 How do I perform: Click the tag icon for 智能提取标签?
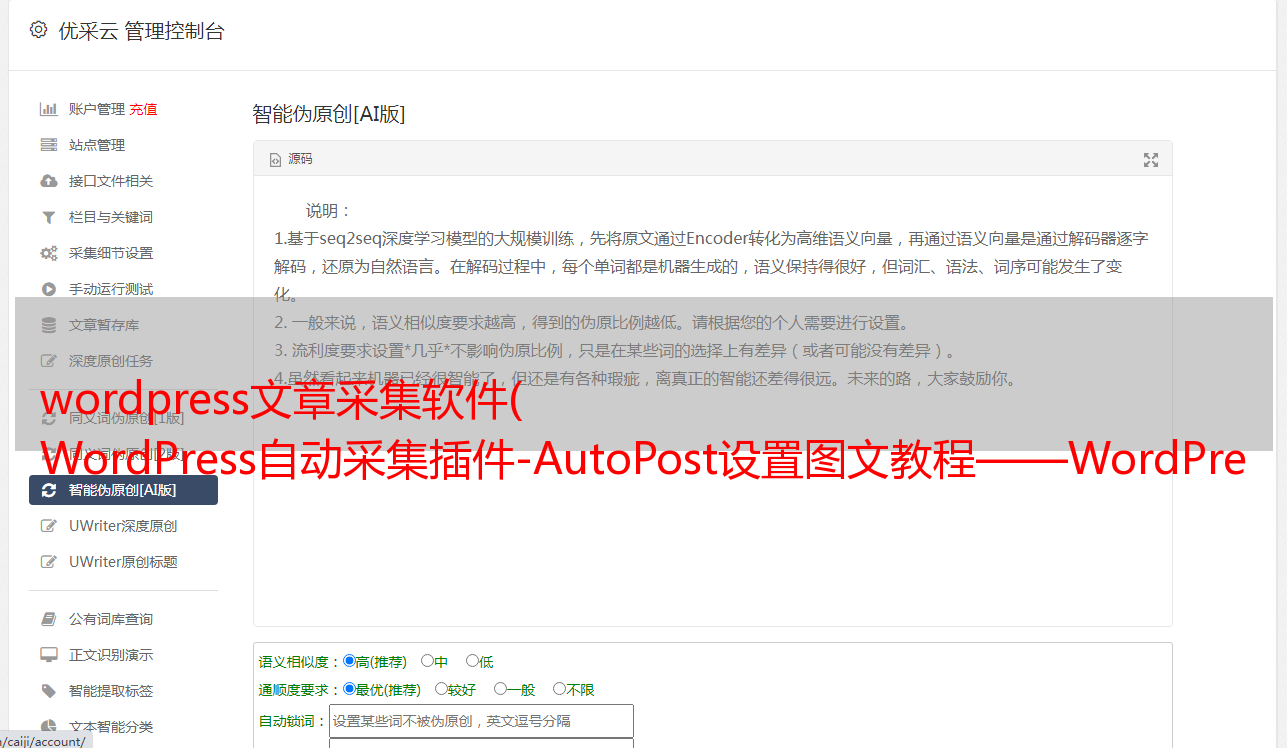click(x=48, y=691)
